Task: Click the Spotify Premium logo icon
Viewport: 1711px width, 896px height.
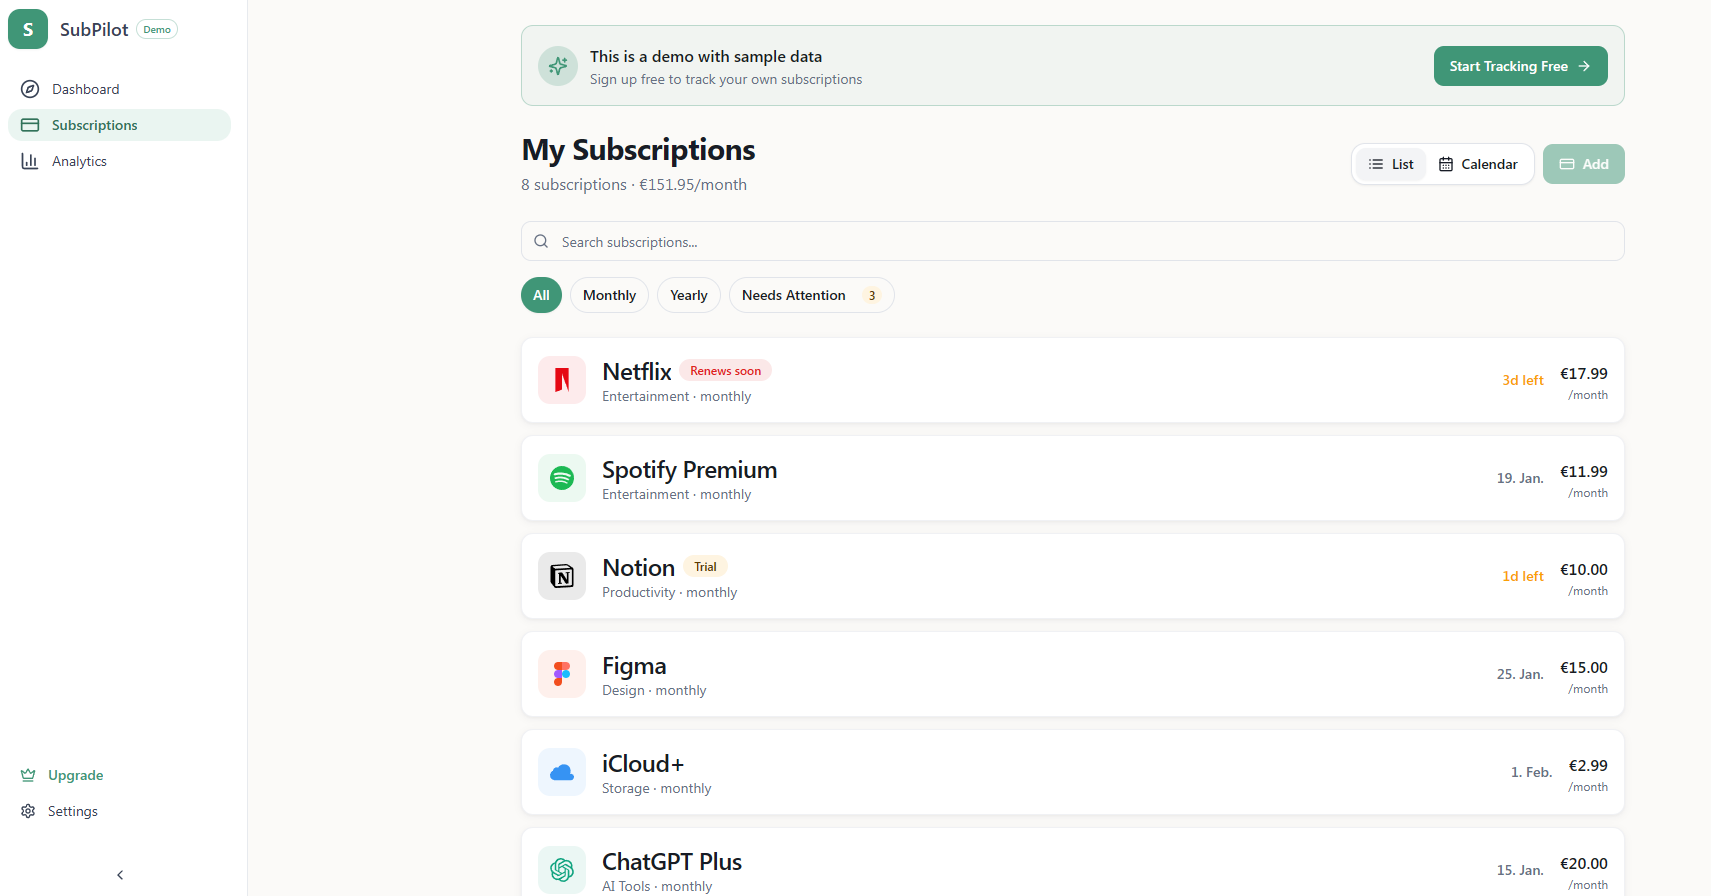Action: pos(562,478)
